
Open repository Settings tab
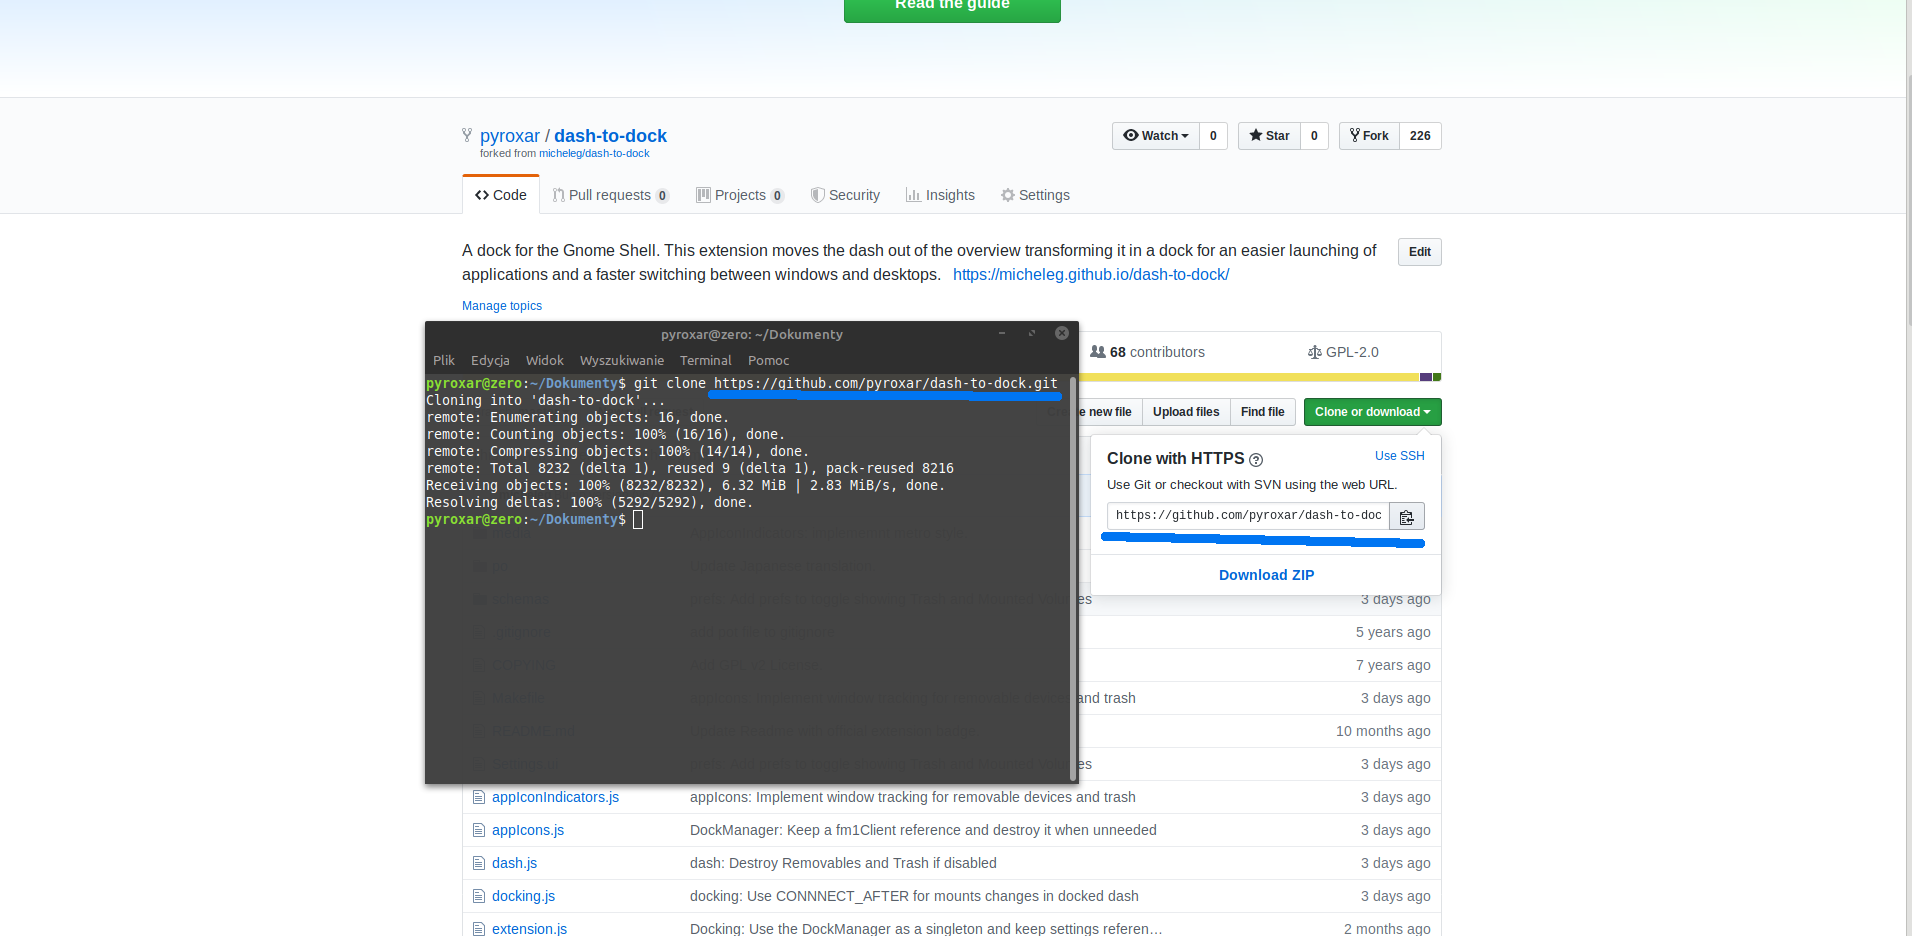click(x=1035, y=195)
